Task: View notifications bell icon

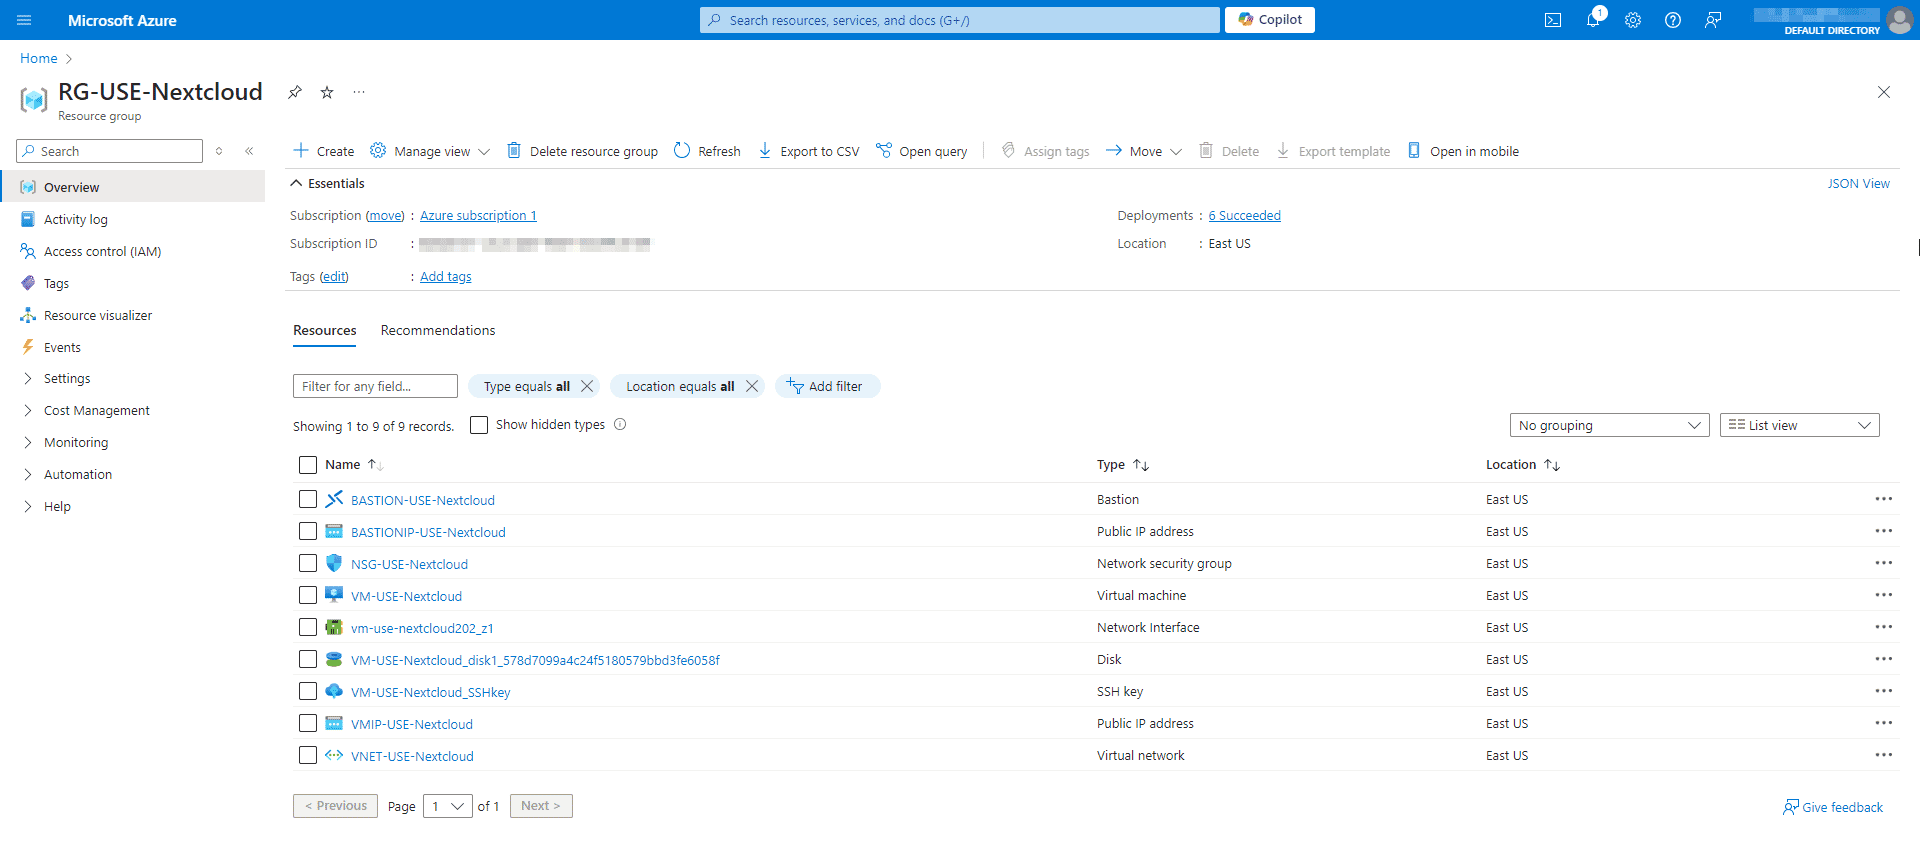Action: click(x=1593, y=20)
